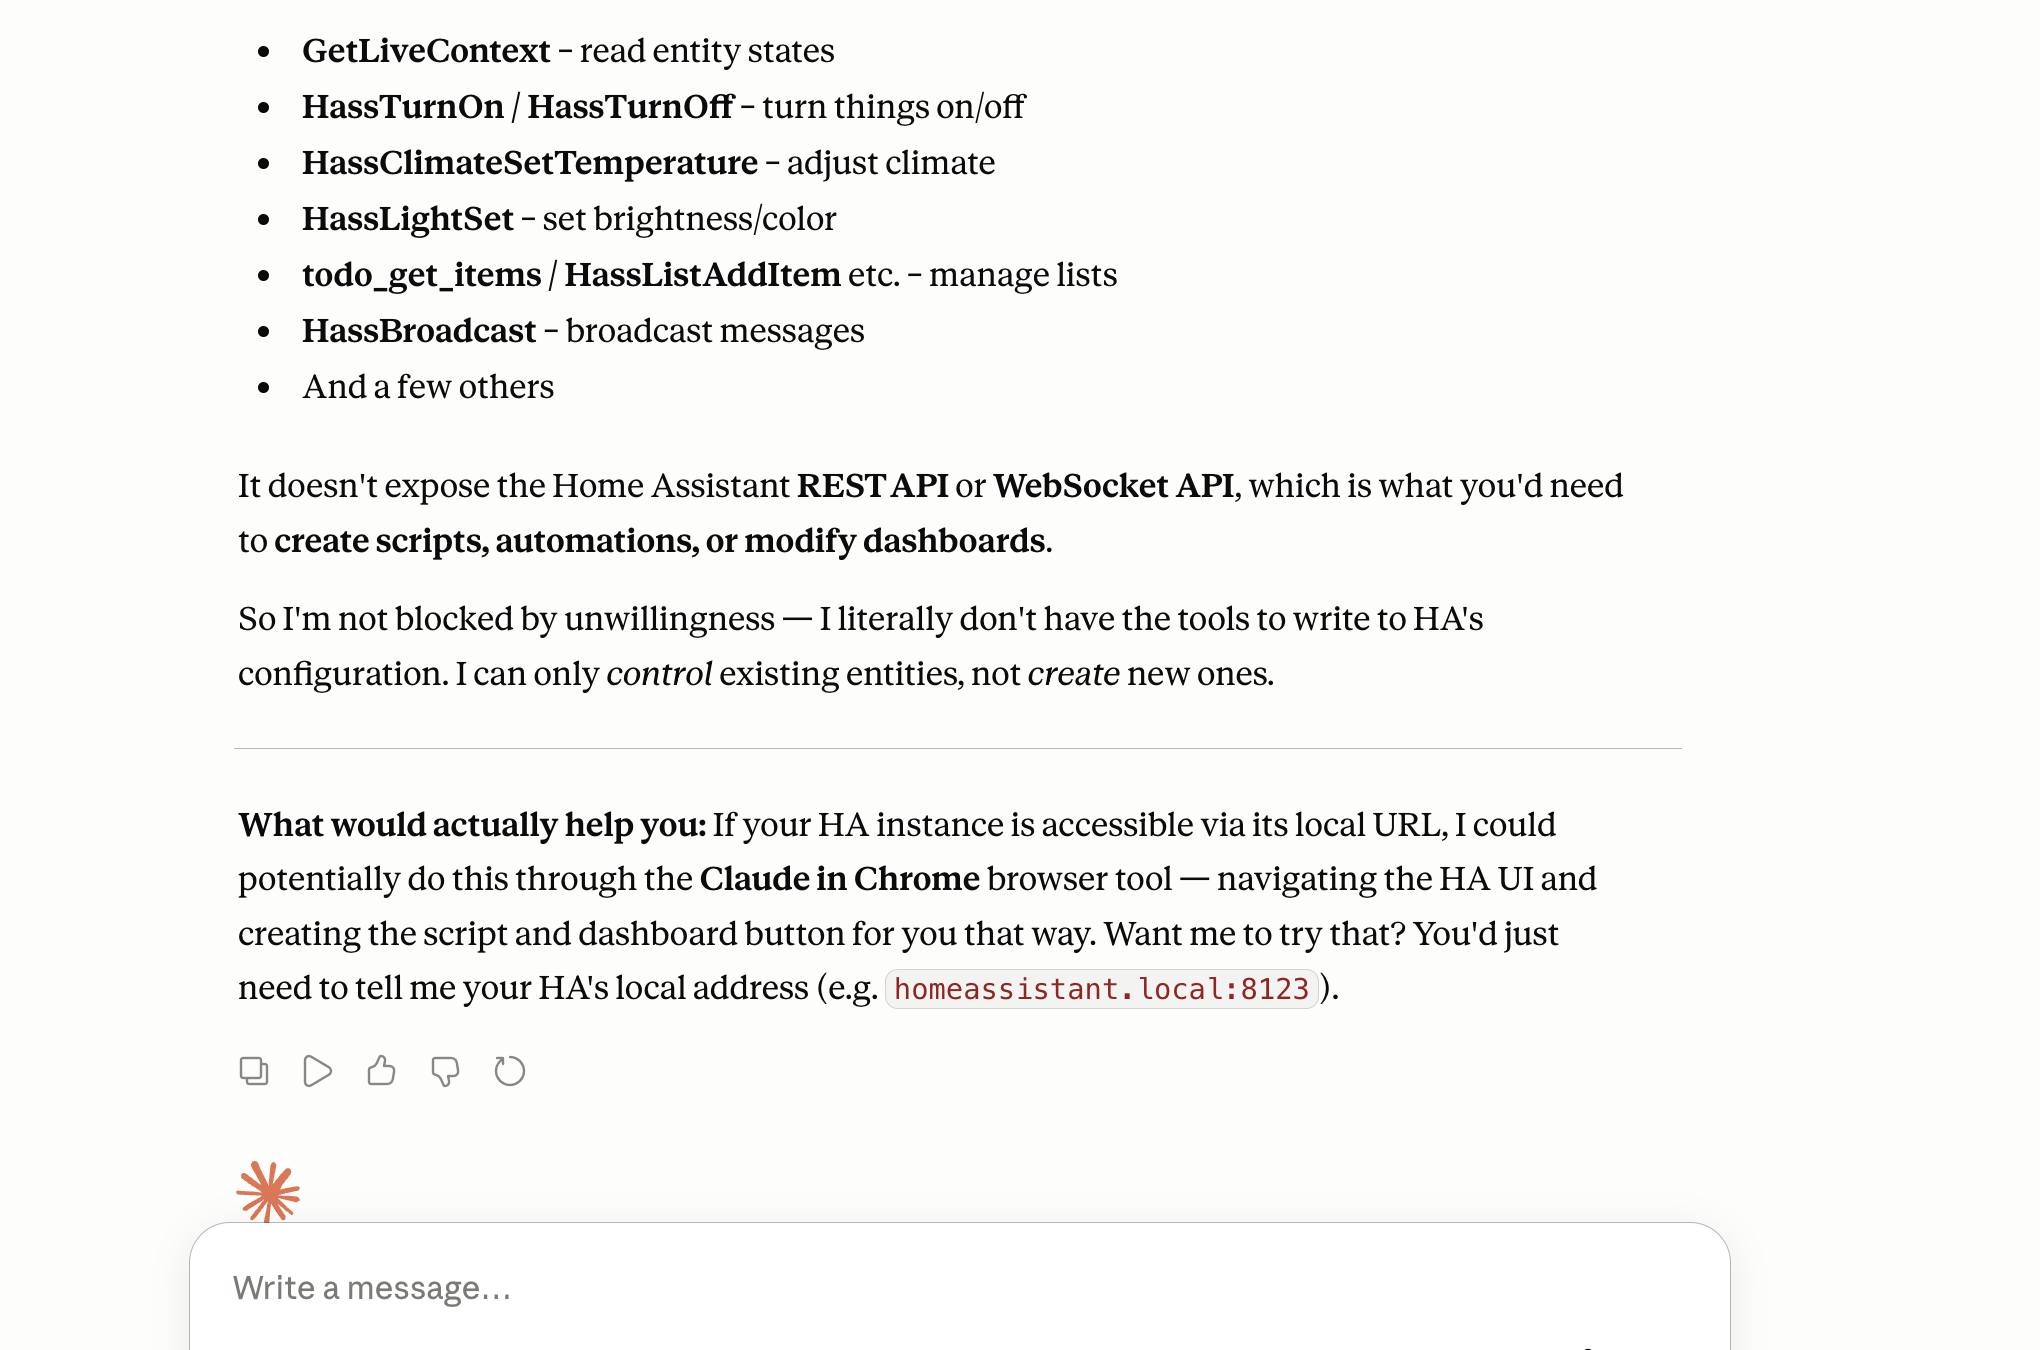
Task: Click the bold 'GetLiveContext' list item
Action: 426,51
